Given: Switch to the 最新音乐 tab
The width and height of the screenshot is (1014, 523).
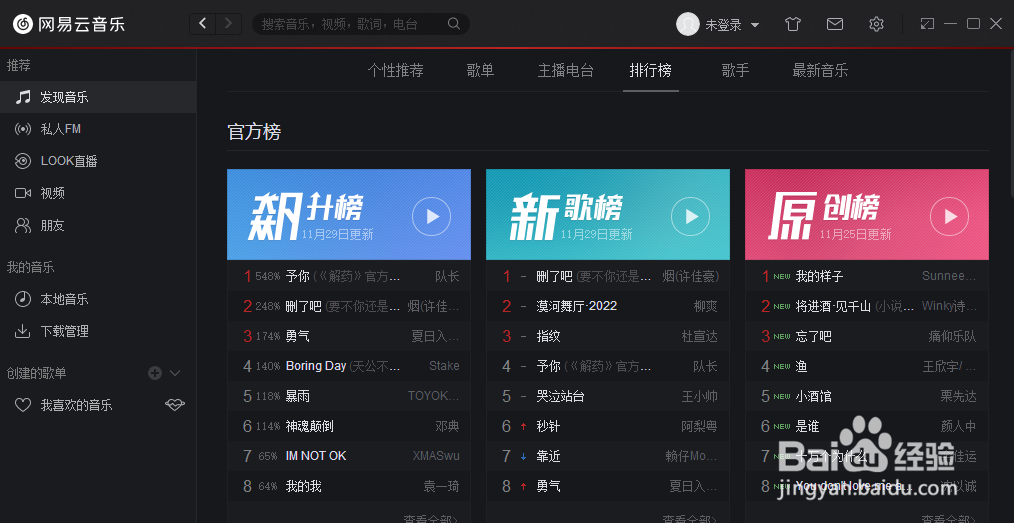Looking at the screenshot, I should [x=821, y=70].
